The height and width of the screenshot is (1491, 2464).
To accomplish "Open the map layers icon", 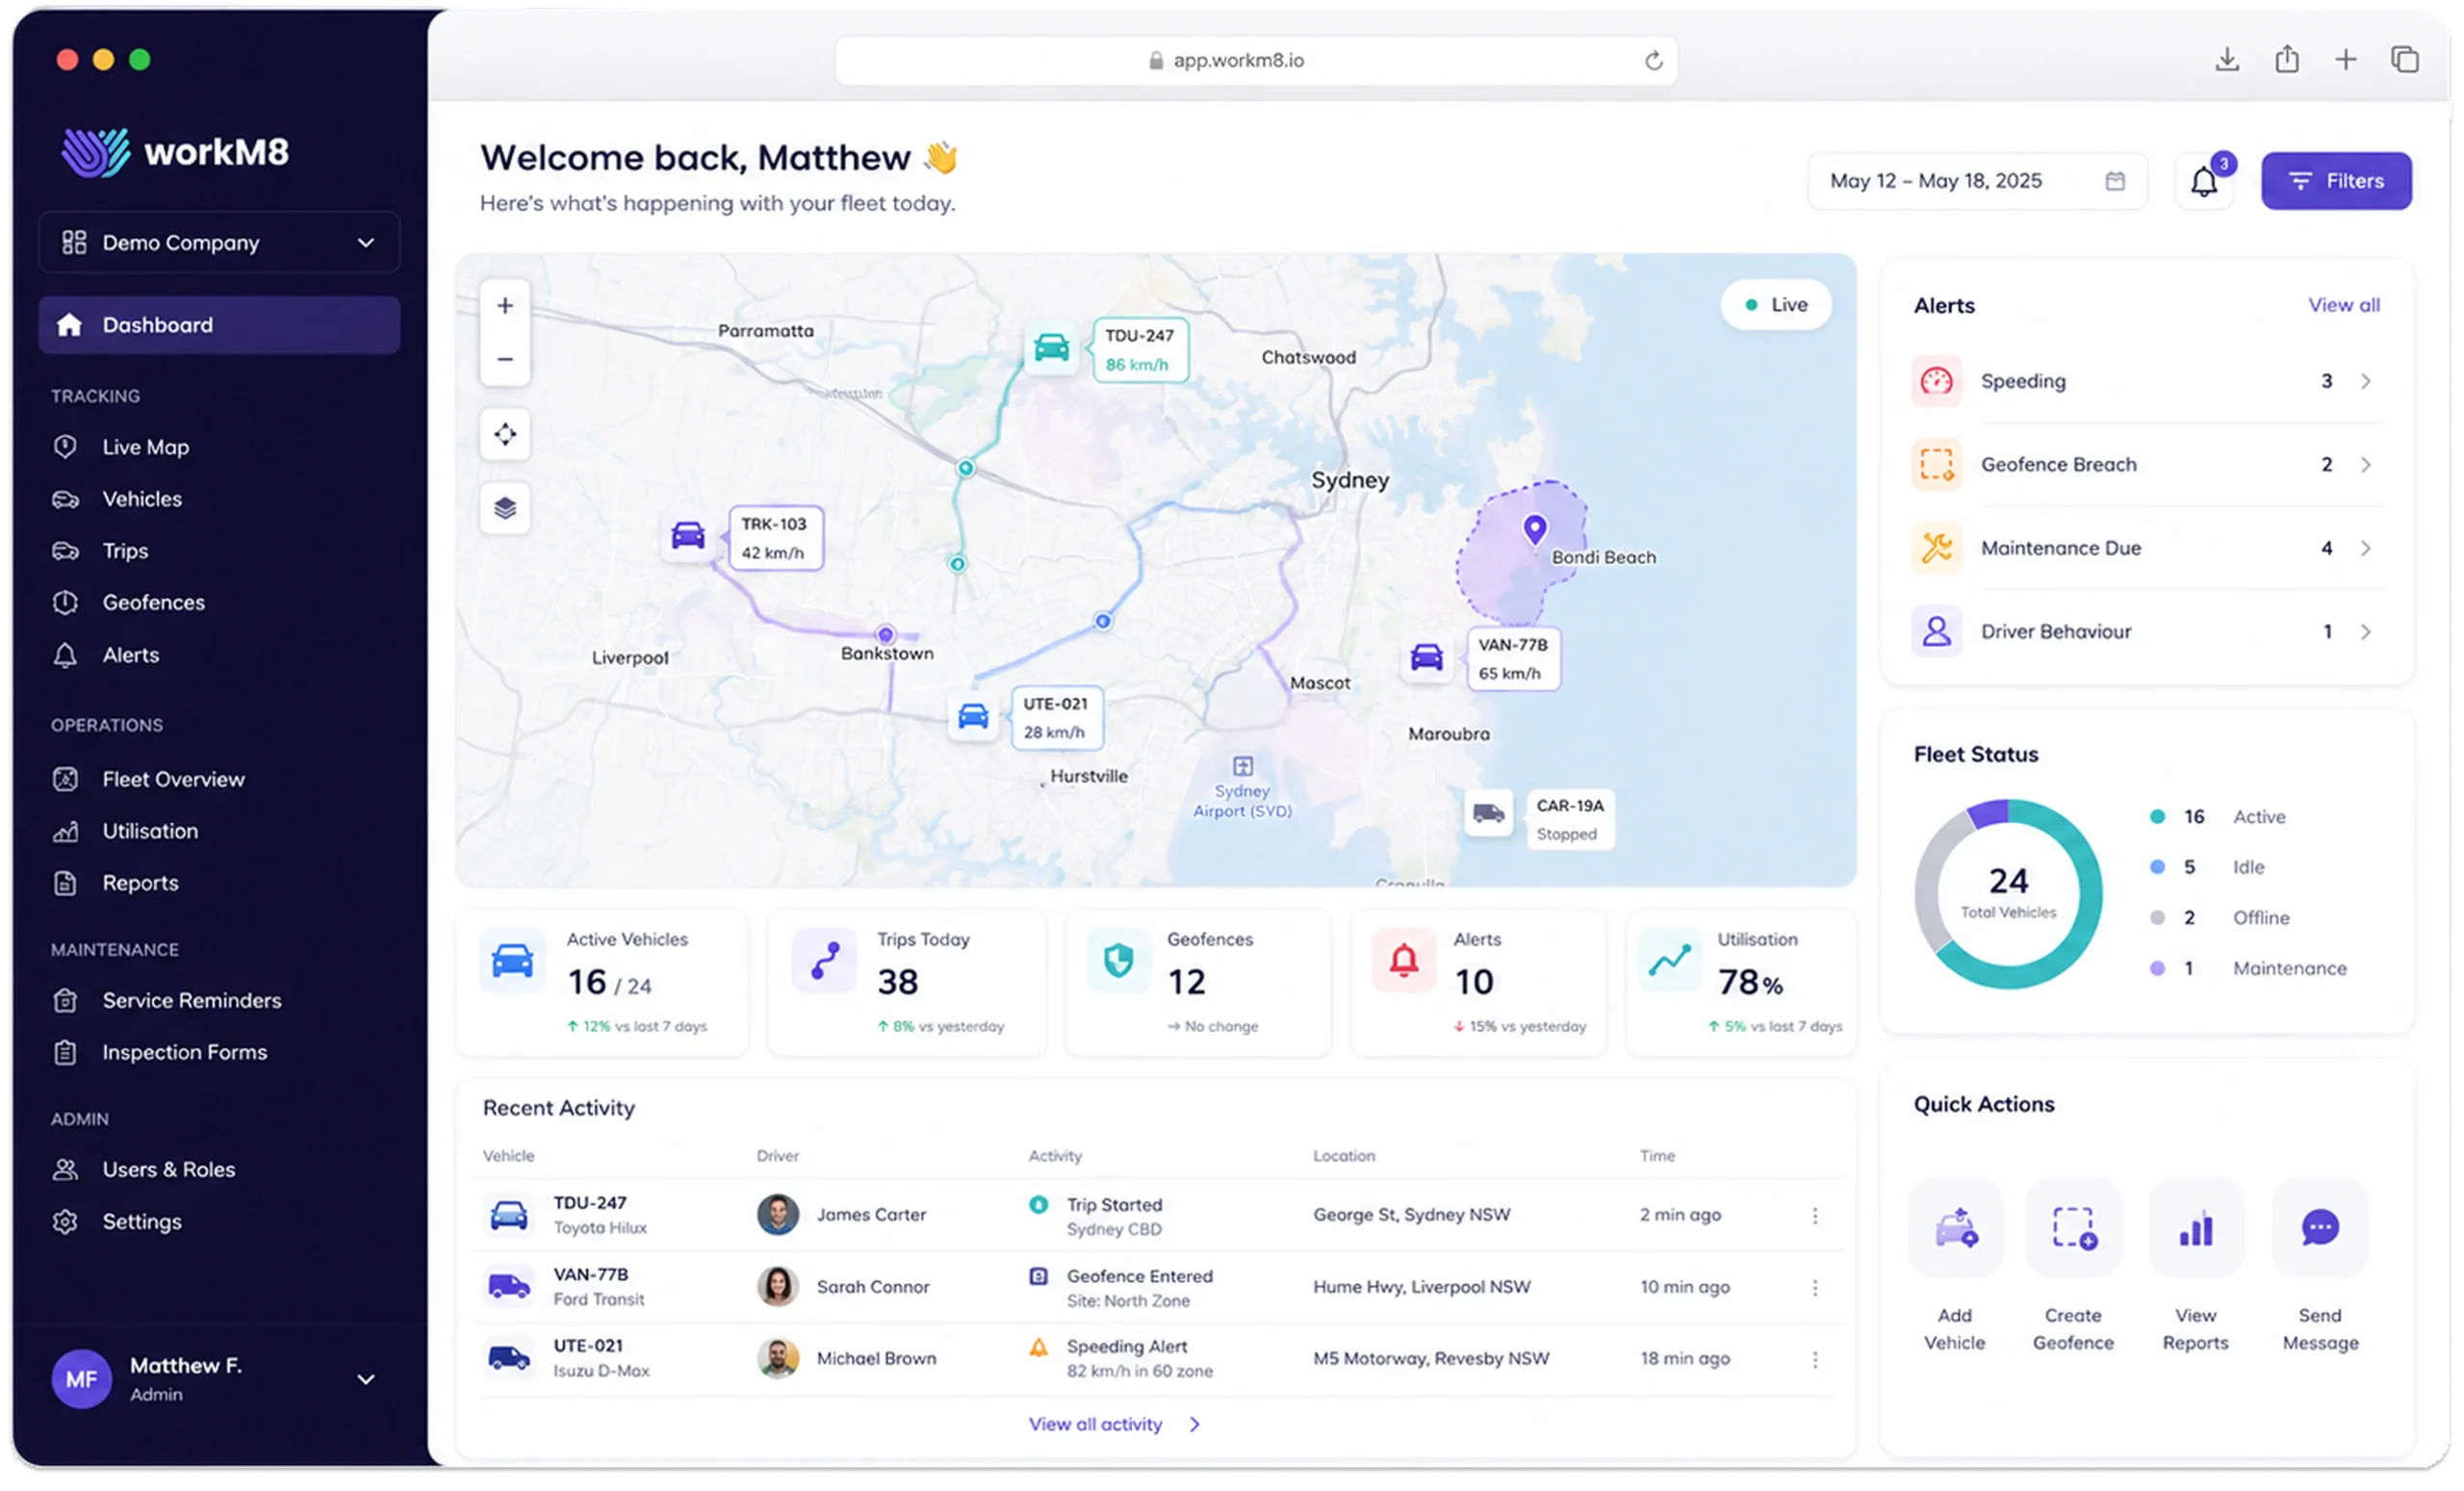I will pos(505,508).
